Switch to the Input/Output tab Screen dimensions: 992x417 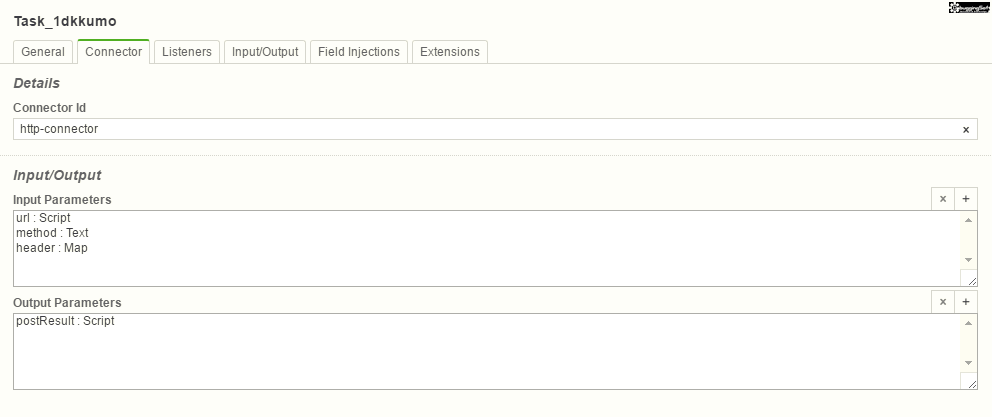click(x=265, y=52)
